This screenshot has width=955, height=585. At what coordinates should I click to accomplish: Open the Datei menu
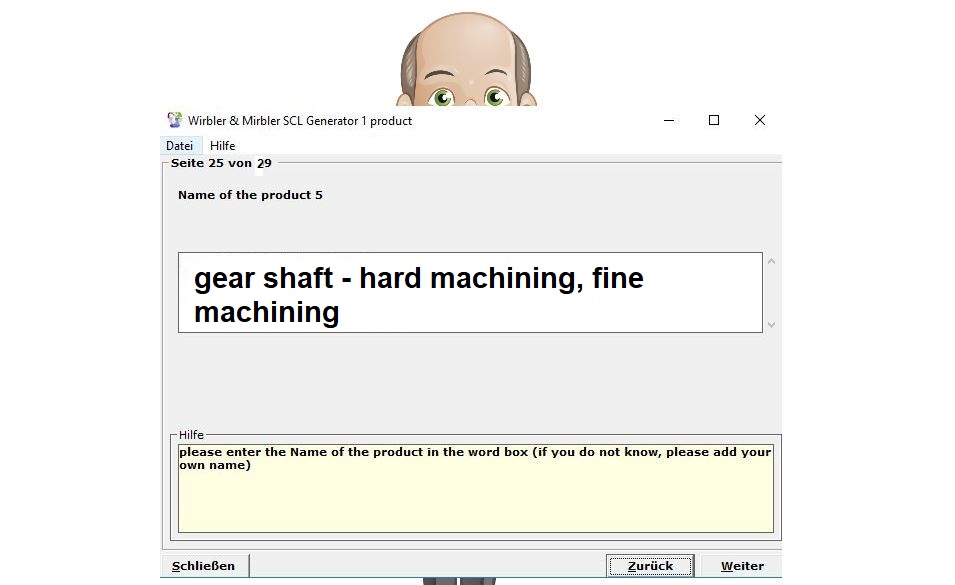tap(179, 146)
